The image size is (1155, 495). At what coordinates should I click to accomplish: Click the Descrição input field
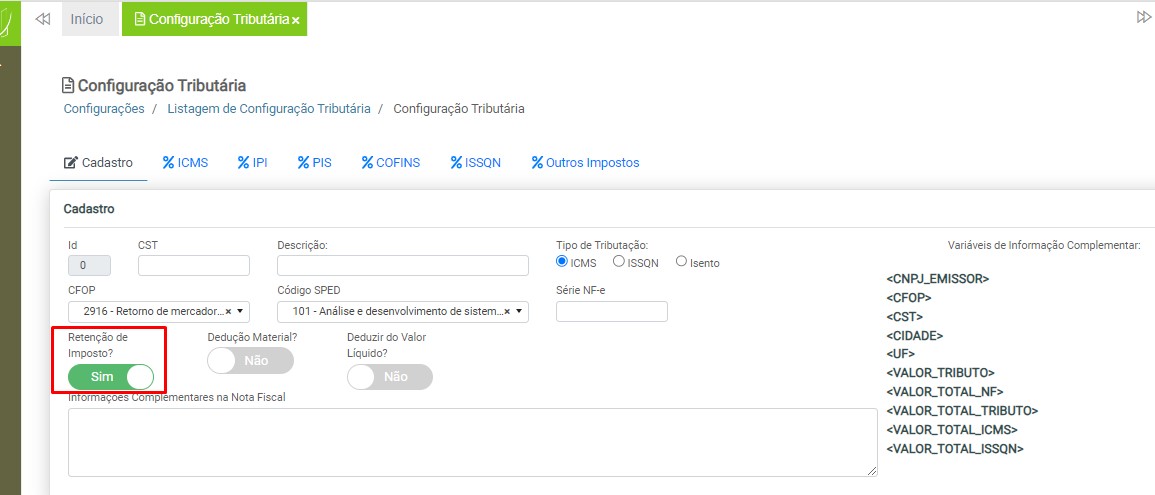[402, 265]
